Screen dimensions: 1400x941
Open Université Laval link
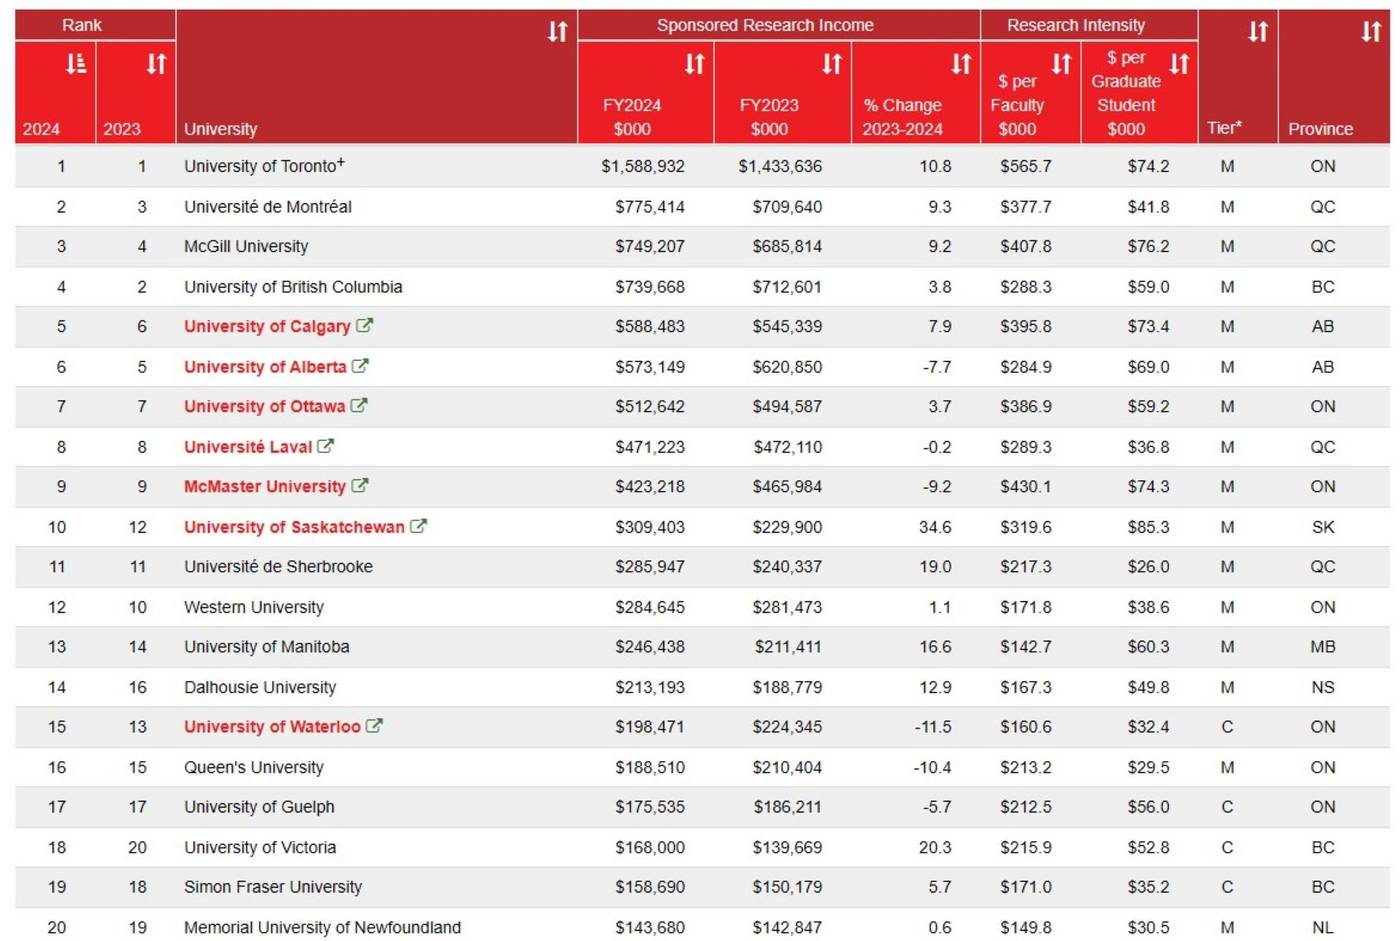(247, 447)
